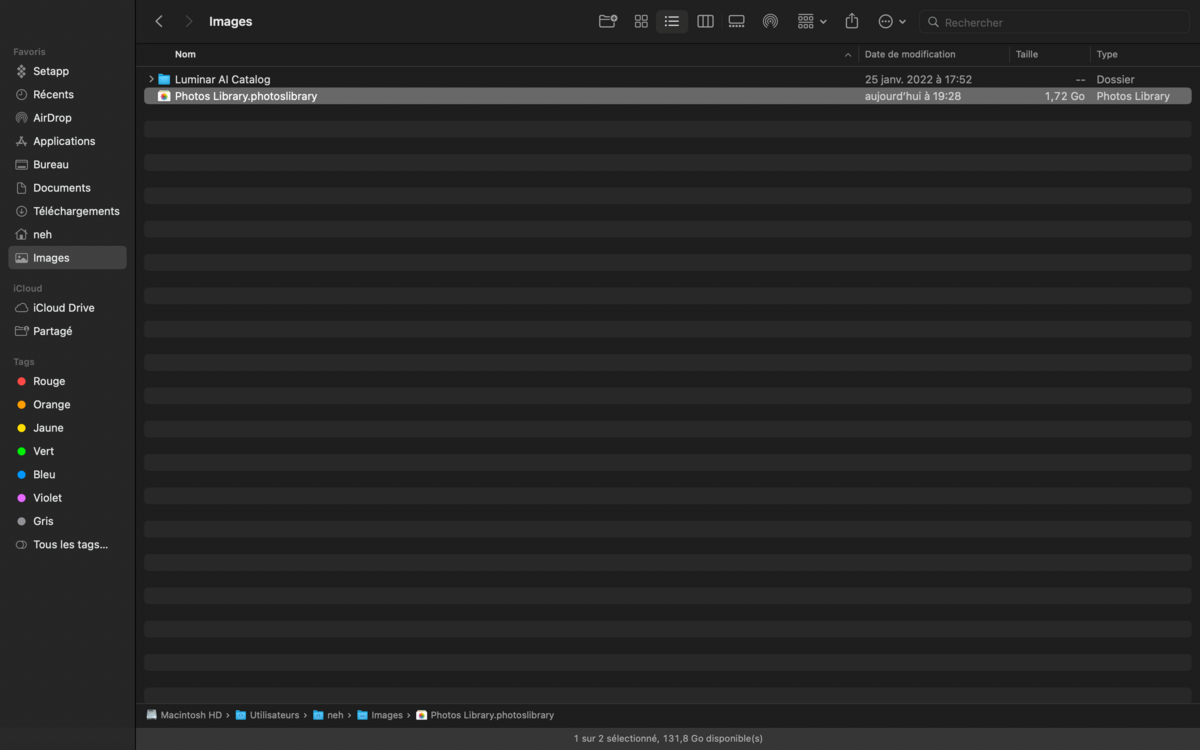Switch to list view

(672, 21)
